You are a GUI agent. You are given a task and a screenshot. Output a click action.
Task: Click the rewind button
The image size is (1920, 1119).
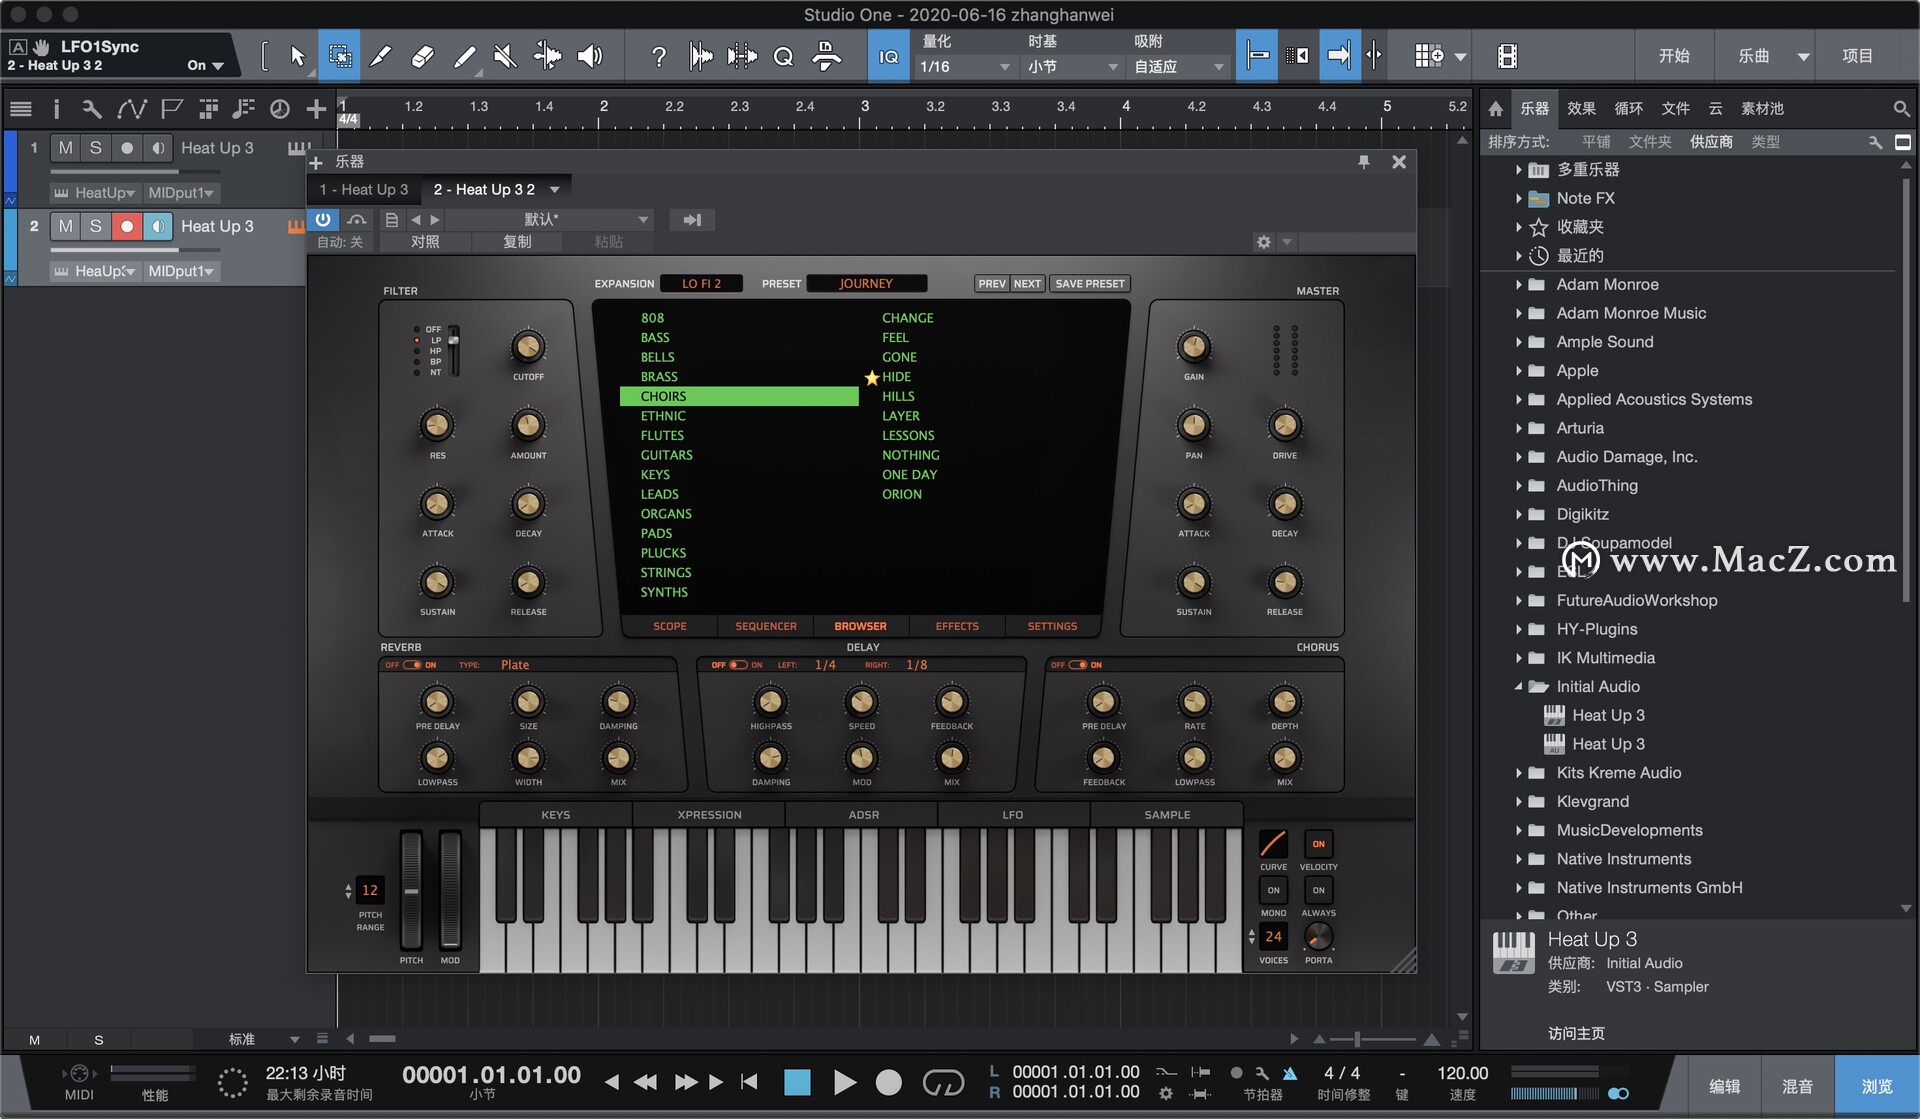[x=645, y=1082]
